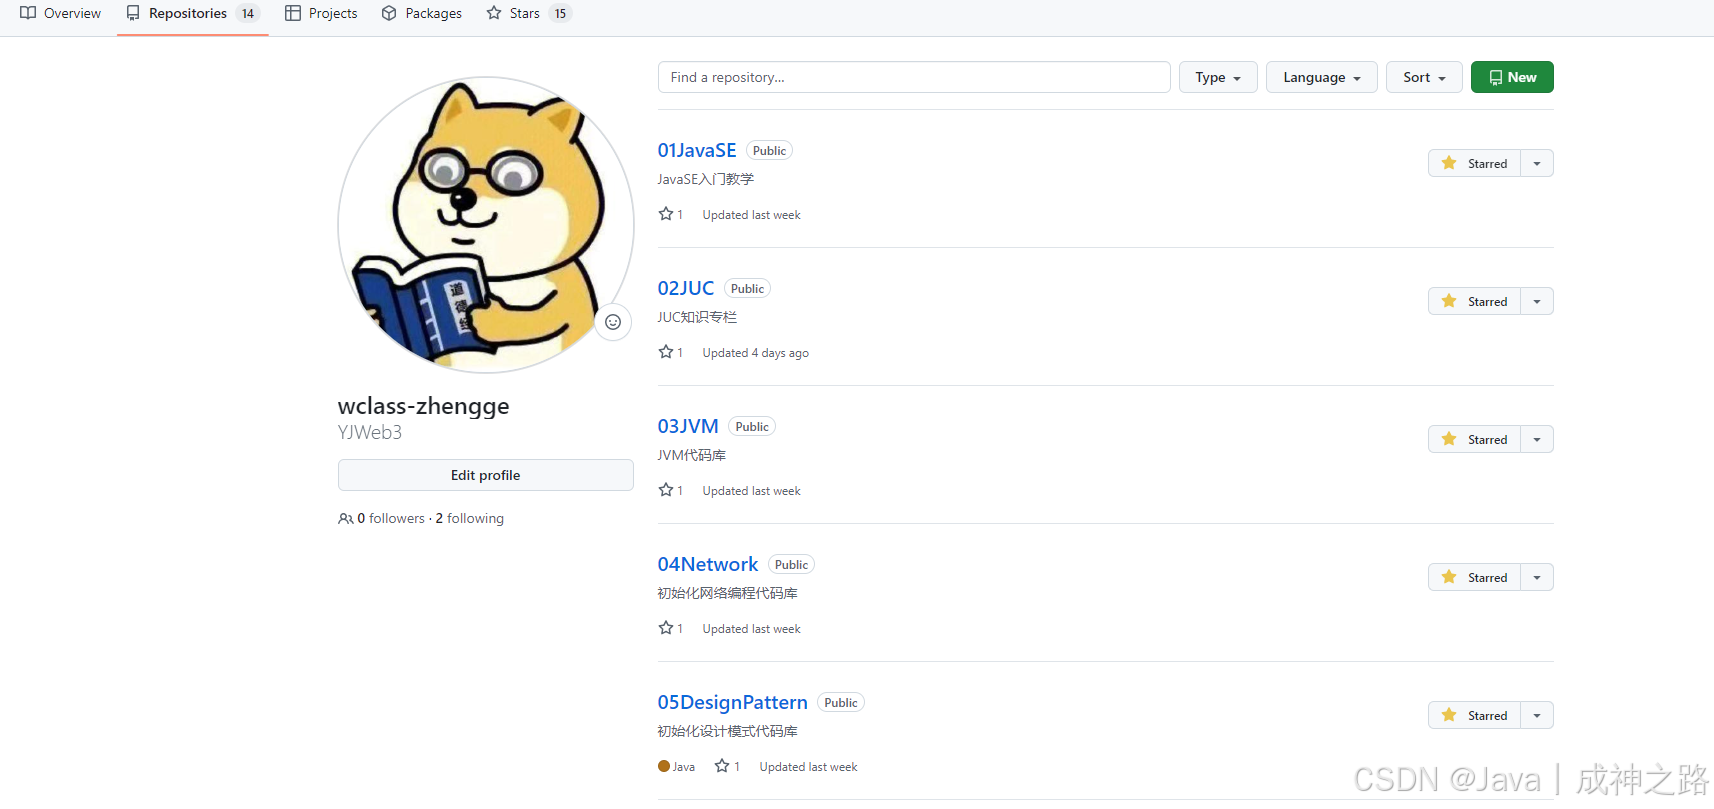Click the stargazers count icon under 02JUC
This screenshot has width=1714, height=809.
click(x=666, y=352)
